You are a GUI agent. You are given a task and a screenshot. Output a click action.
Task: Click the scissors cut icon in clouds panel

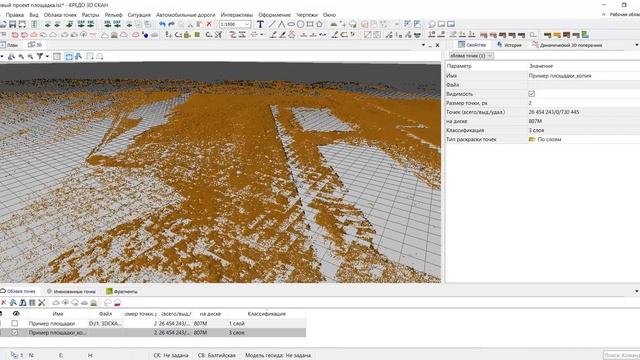tap(42, 302)
